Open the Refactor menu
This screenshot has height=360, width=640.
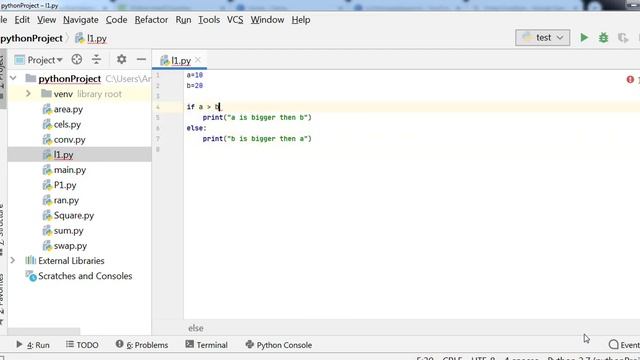coord(151,20)
